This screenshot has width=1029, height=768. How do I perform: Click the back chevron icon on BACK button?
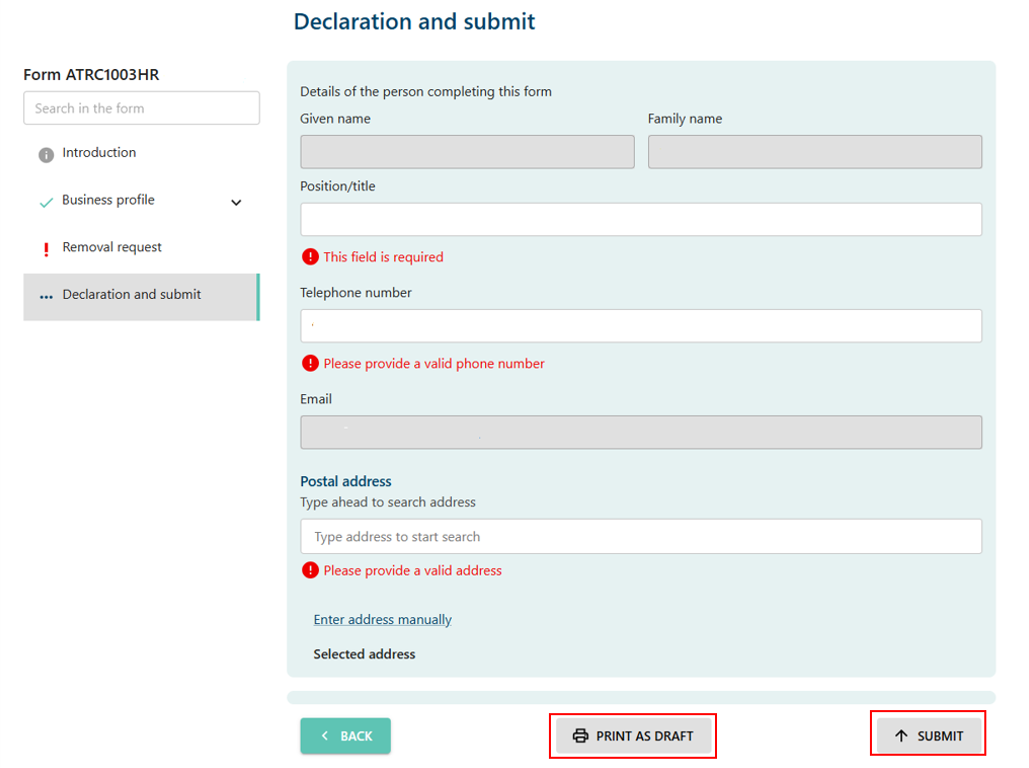point(323,735)
